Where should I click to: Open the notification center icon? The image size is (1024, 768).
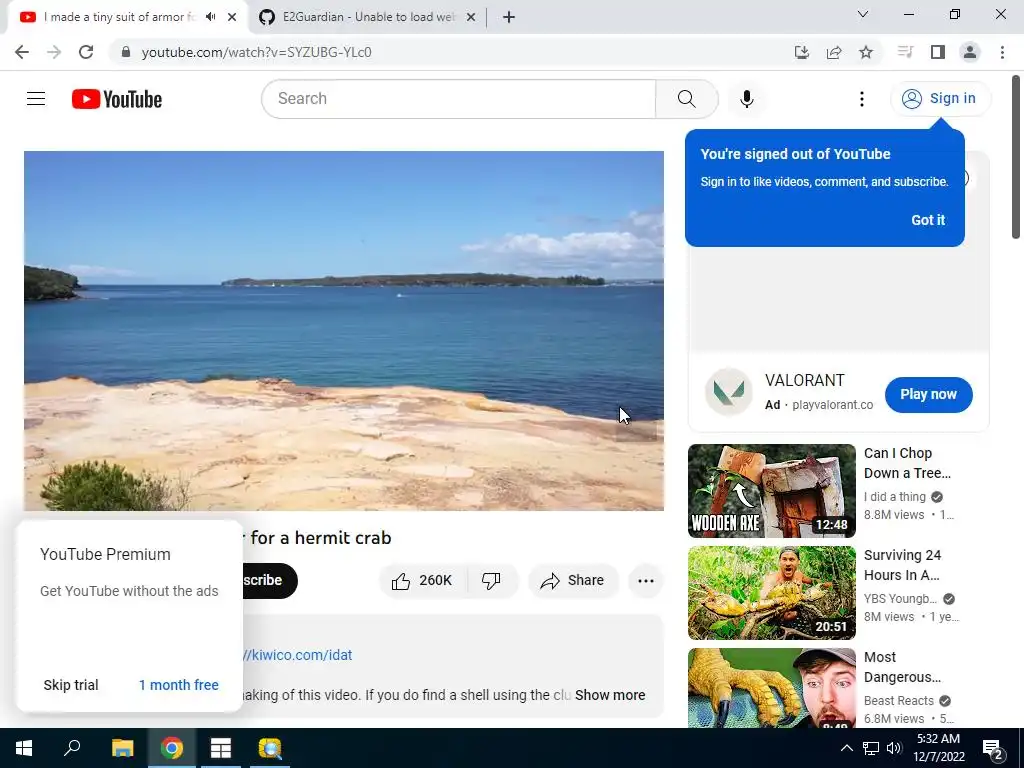click(x=993, y=748)
